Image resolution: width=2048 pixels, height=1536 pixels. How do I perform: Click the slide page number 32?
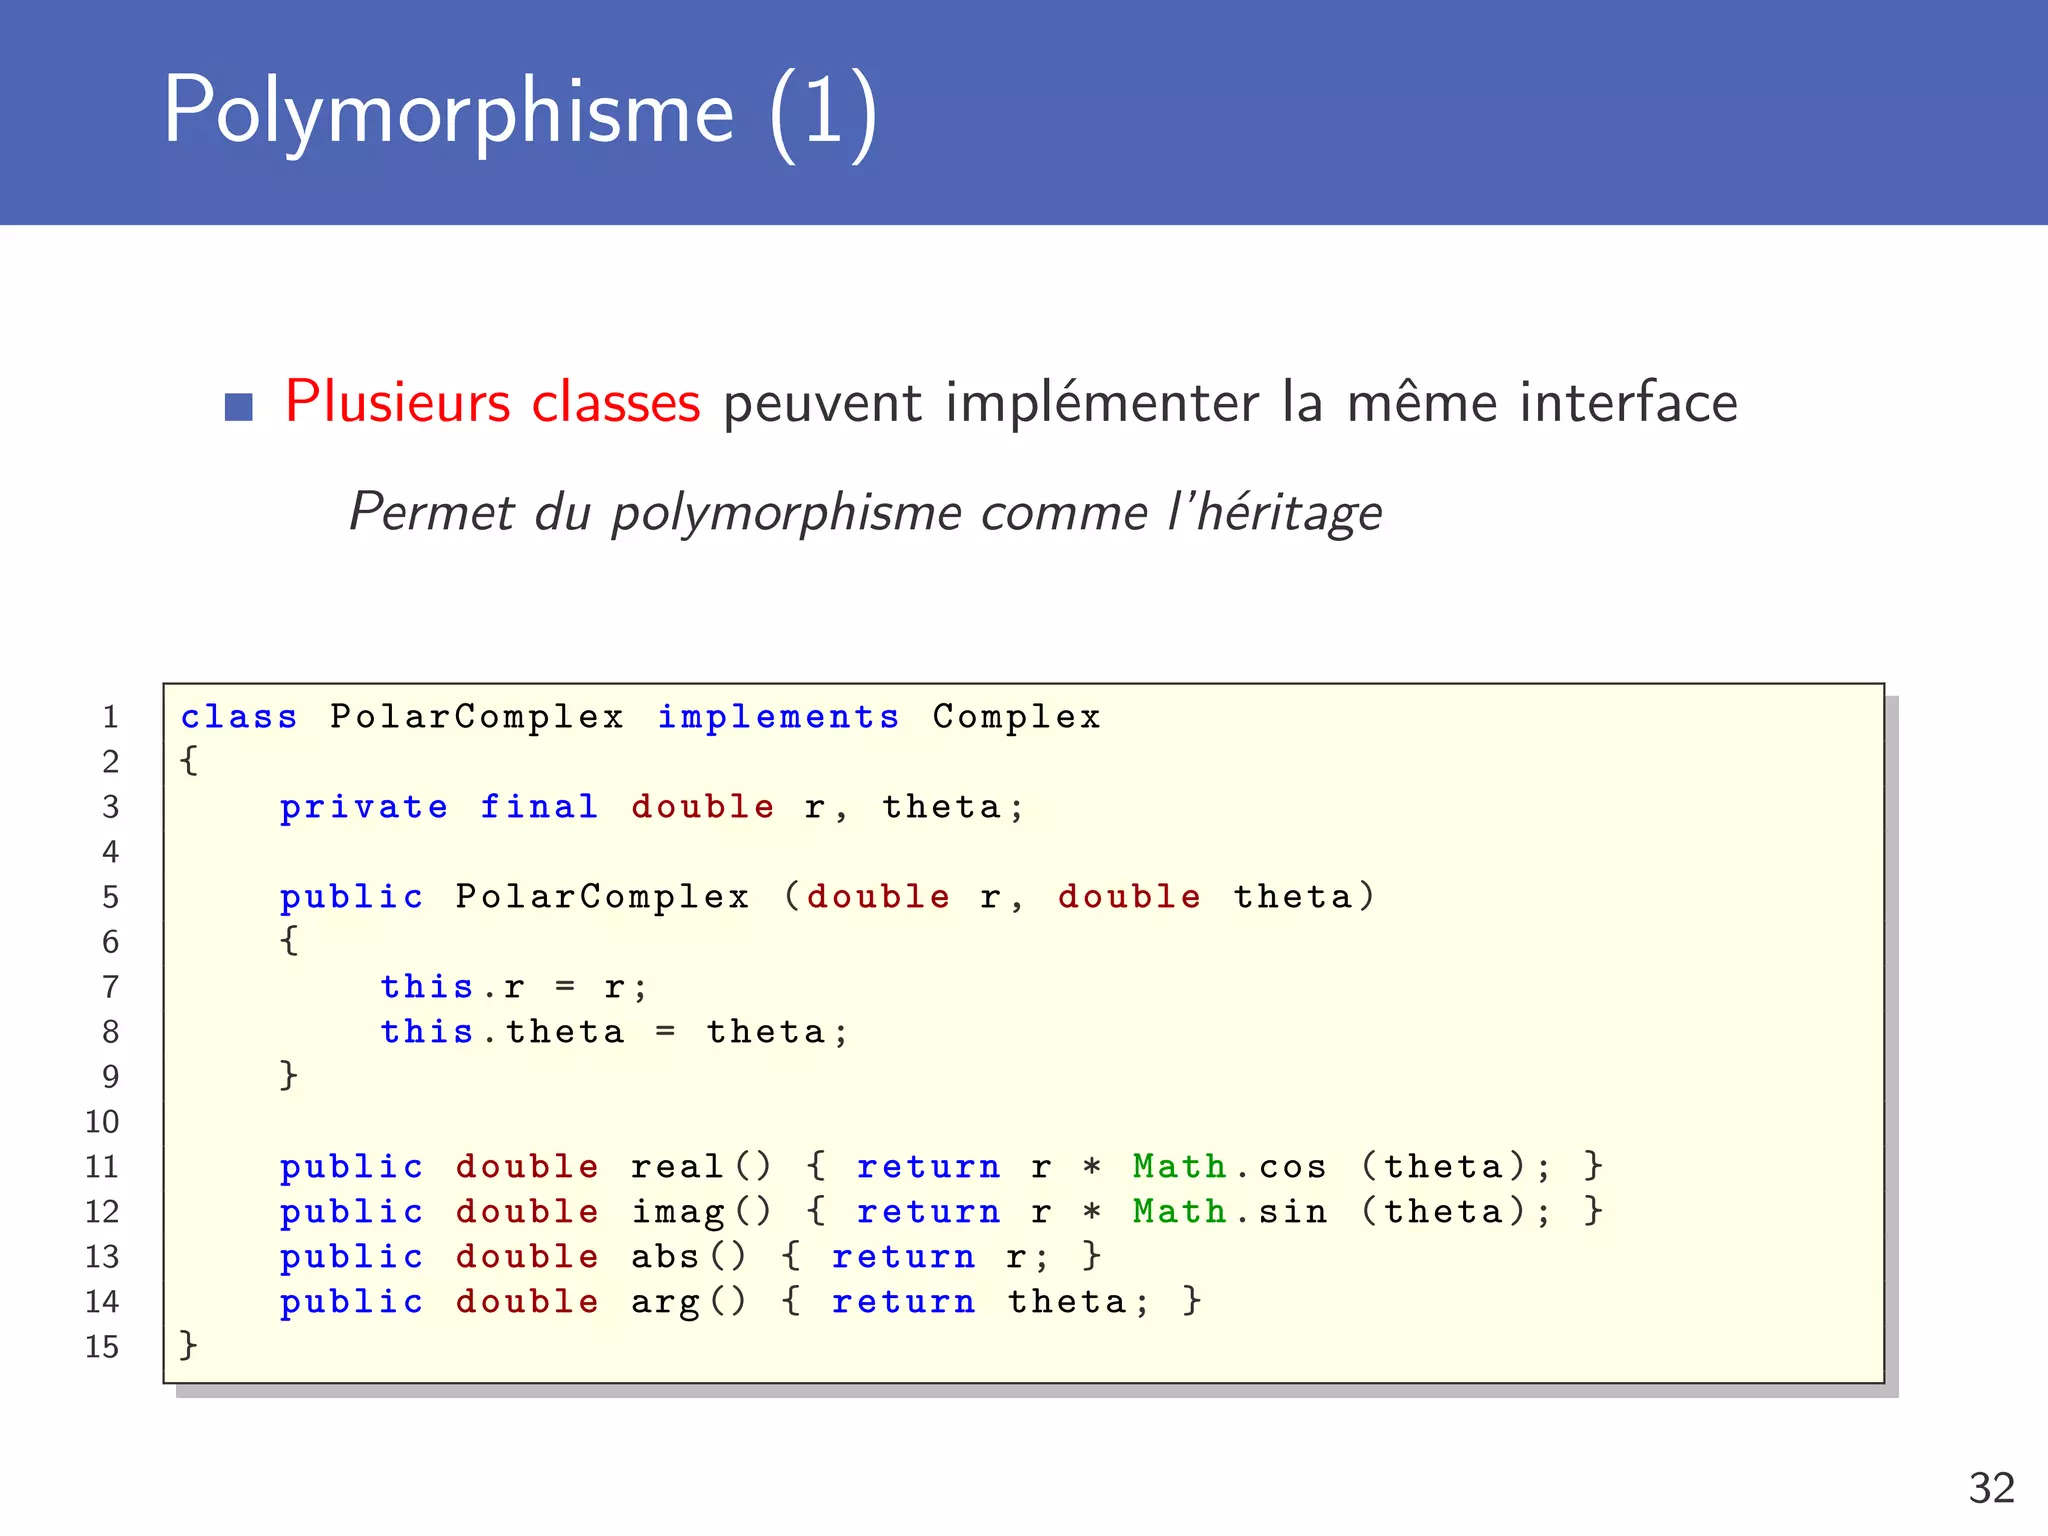click(x=1992, y=1488)
